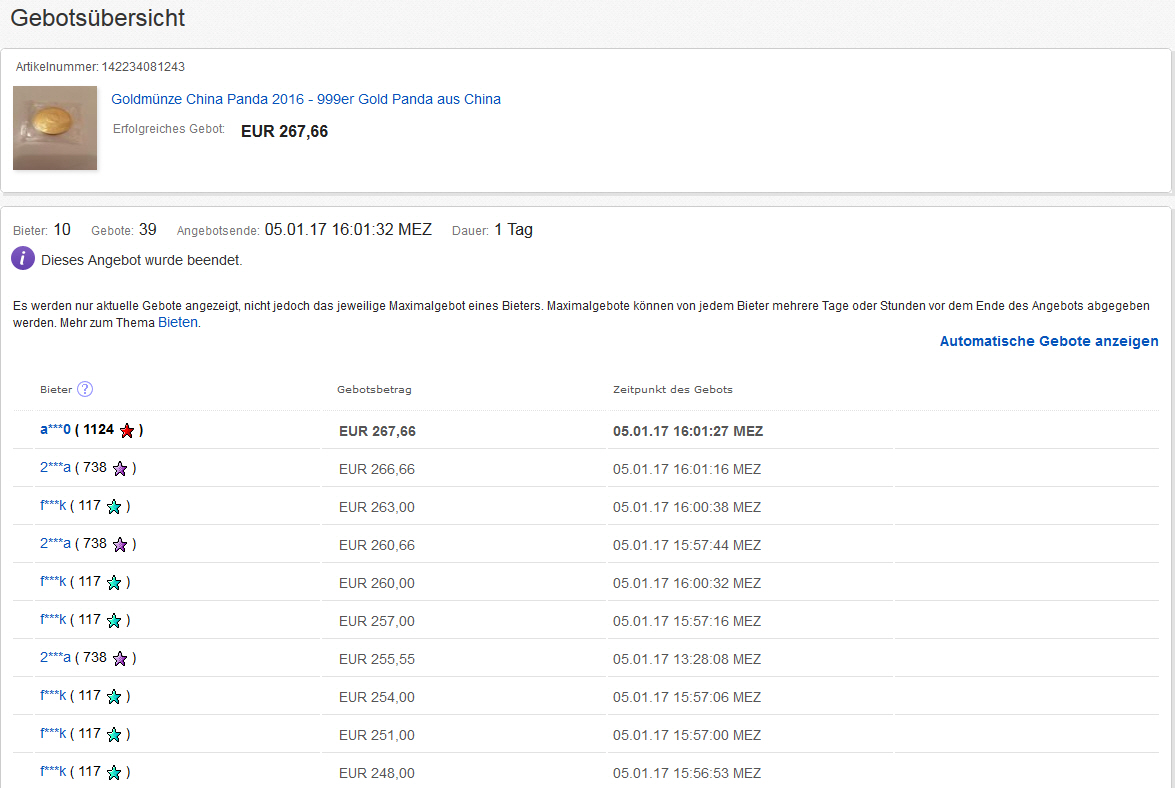
Task: Open the Goldmünze China Panda 2016 listing
Action: click(305, 99)
